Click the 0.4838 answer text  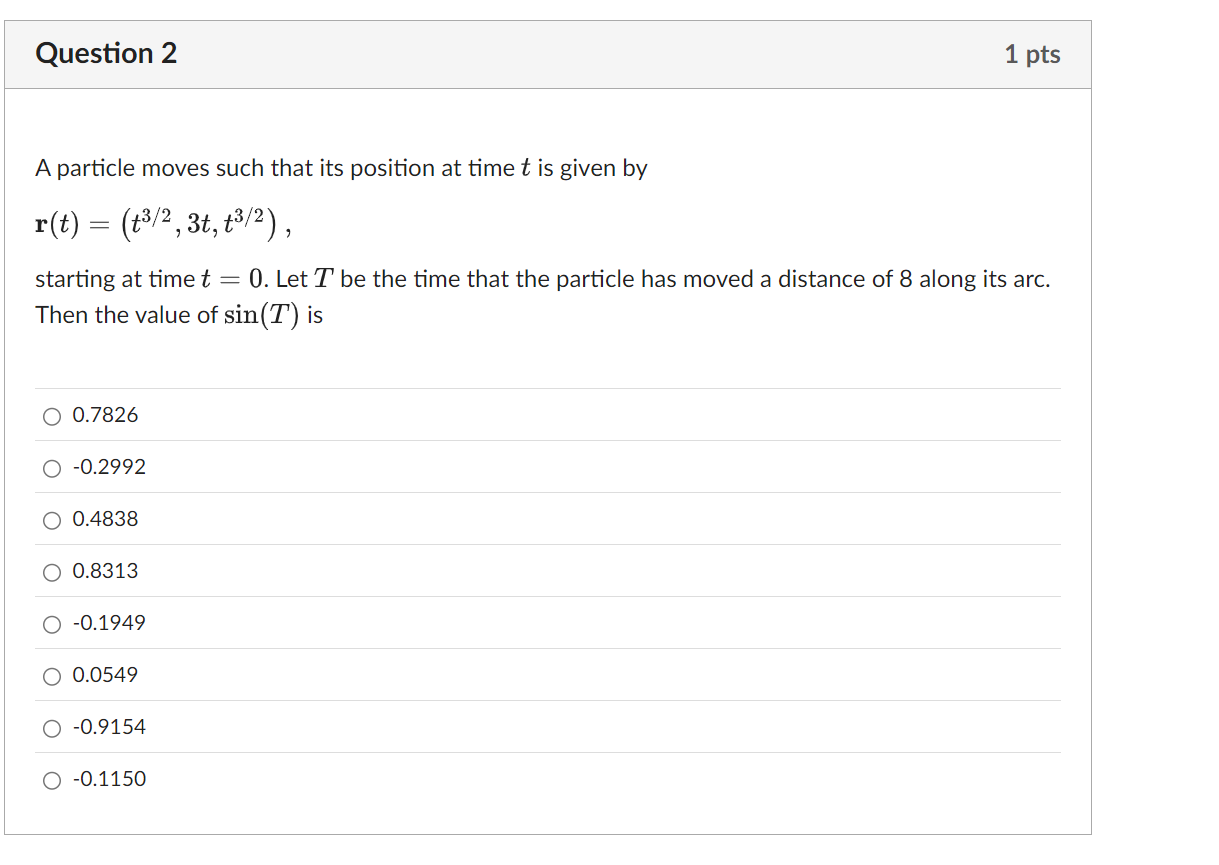point(104,519)
